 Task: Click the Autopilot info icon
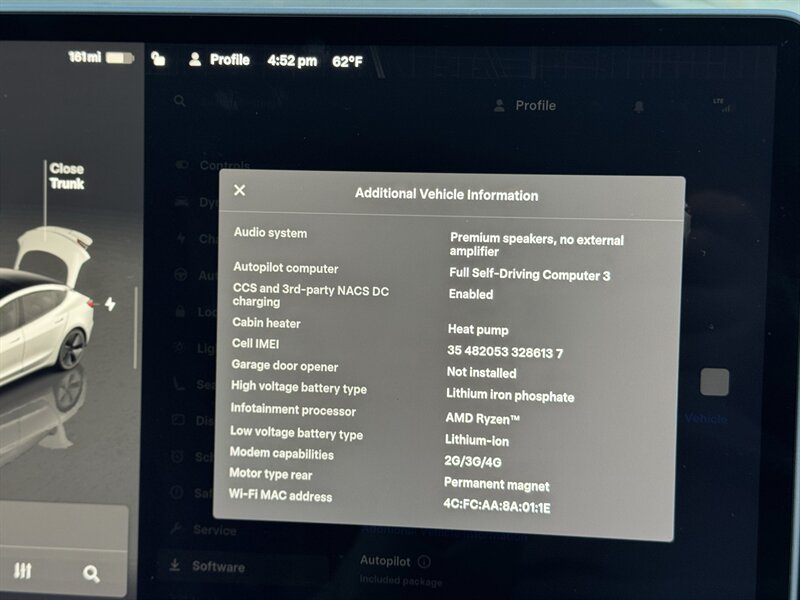click(424, 562)
